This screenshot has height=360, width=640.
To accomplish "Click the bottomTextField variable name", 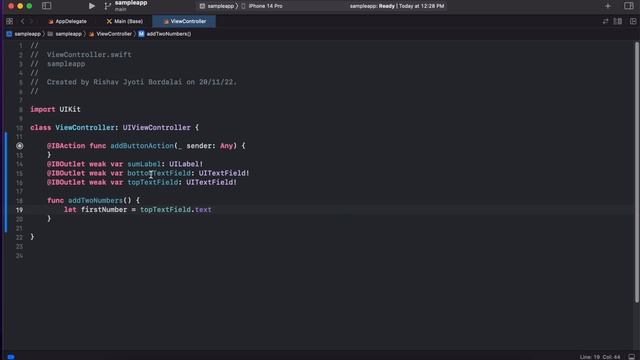I will click(159, 173).
